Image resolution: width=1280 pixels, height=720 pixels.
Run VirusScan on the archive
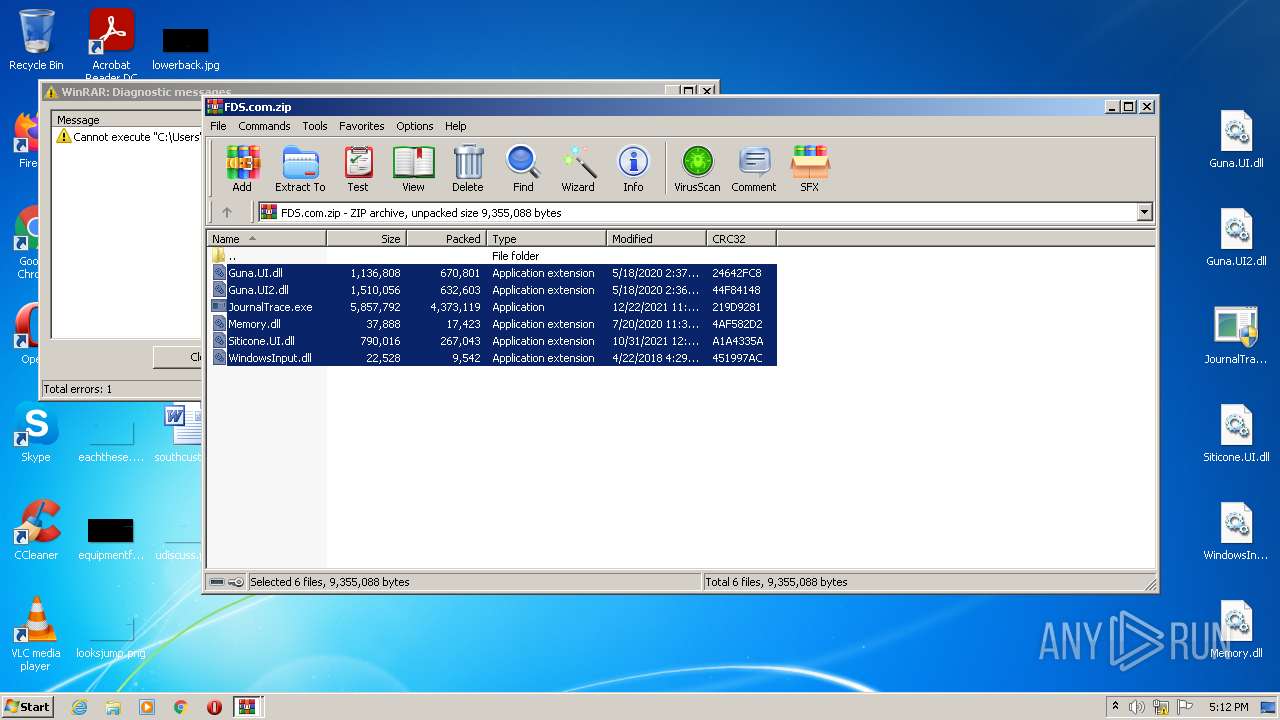697,168
